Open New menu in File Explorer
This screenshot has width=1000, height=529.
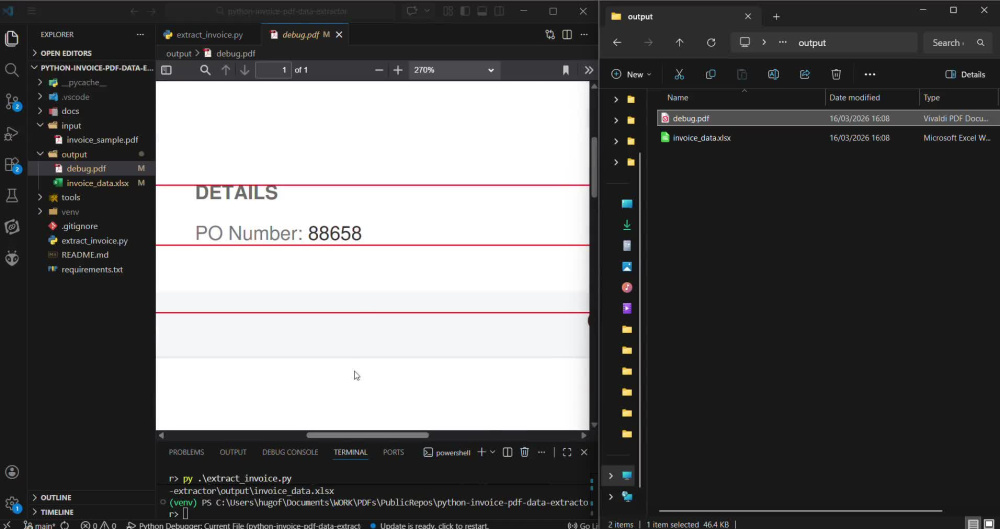coord(631,75)
